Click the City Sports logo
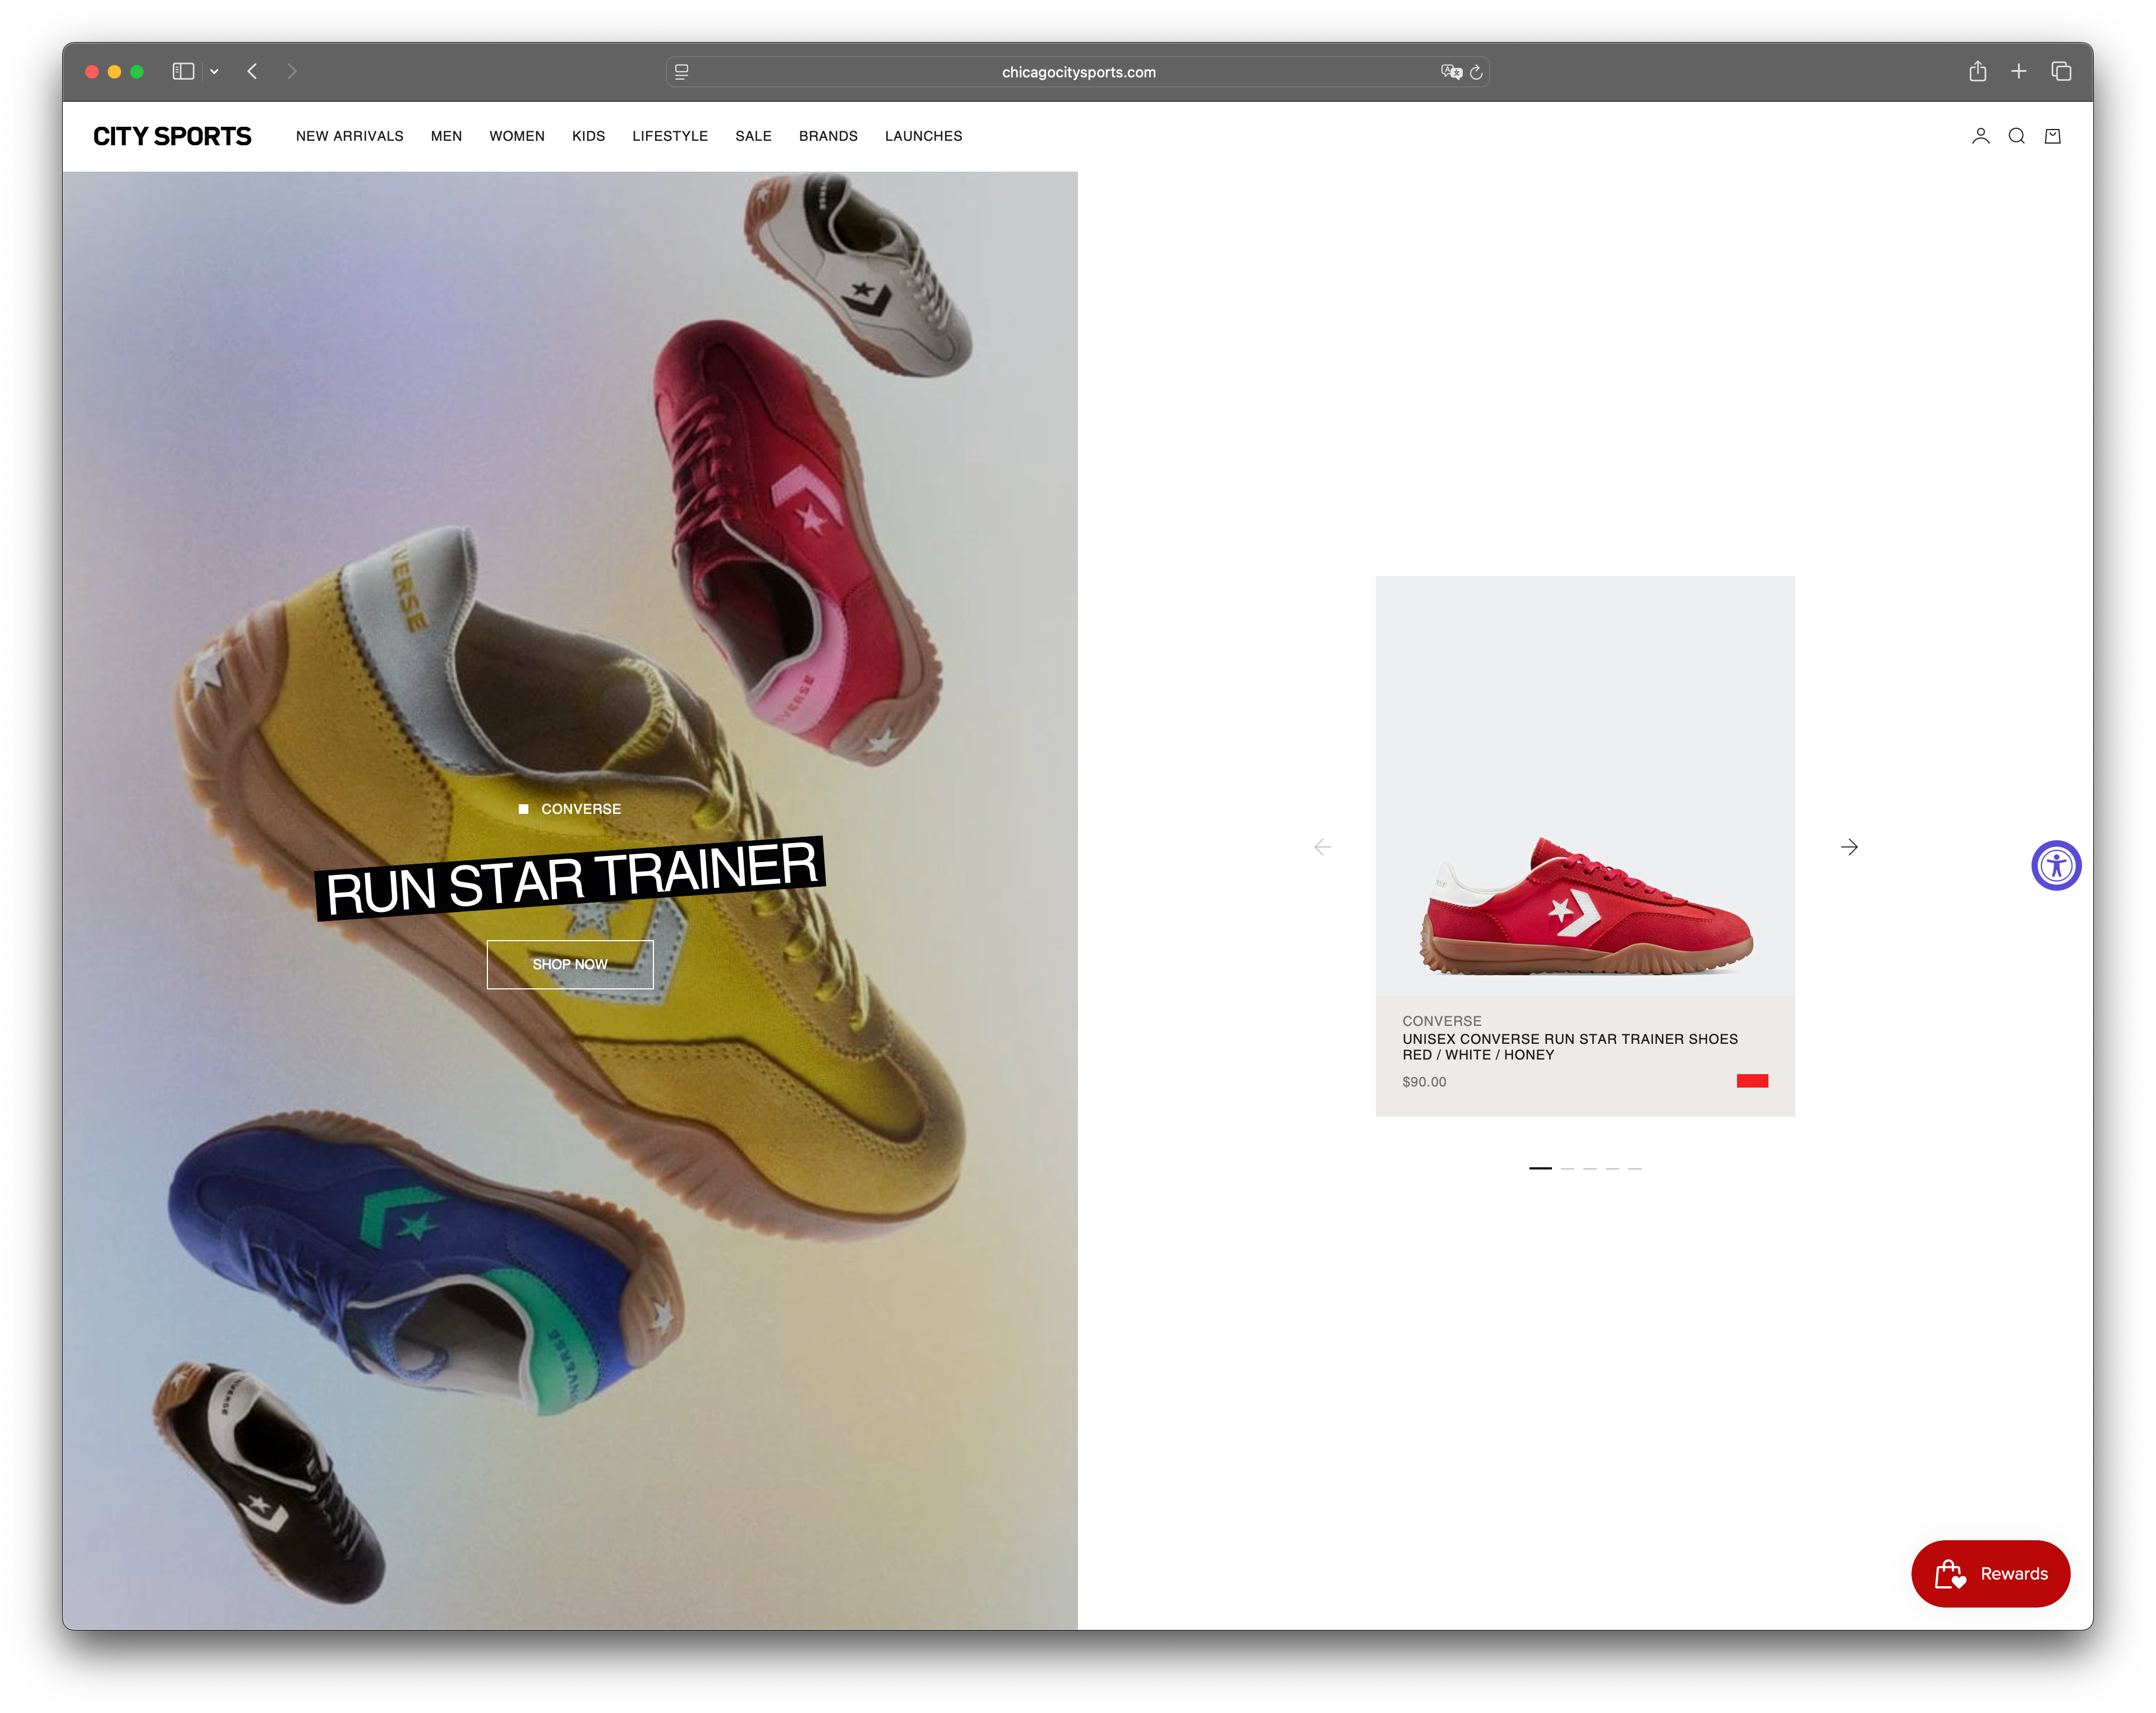The height and width of the screenshot is (1713, 2156). [172, 136]
